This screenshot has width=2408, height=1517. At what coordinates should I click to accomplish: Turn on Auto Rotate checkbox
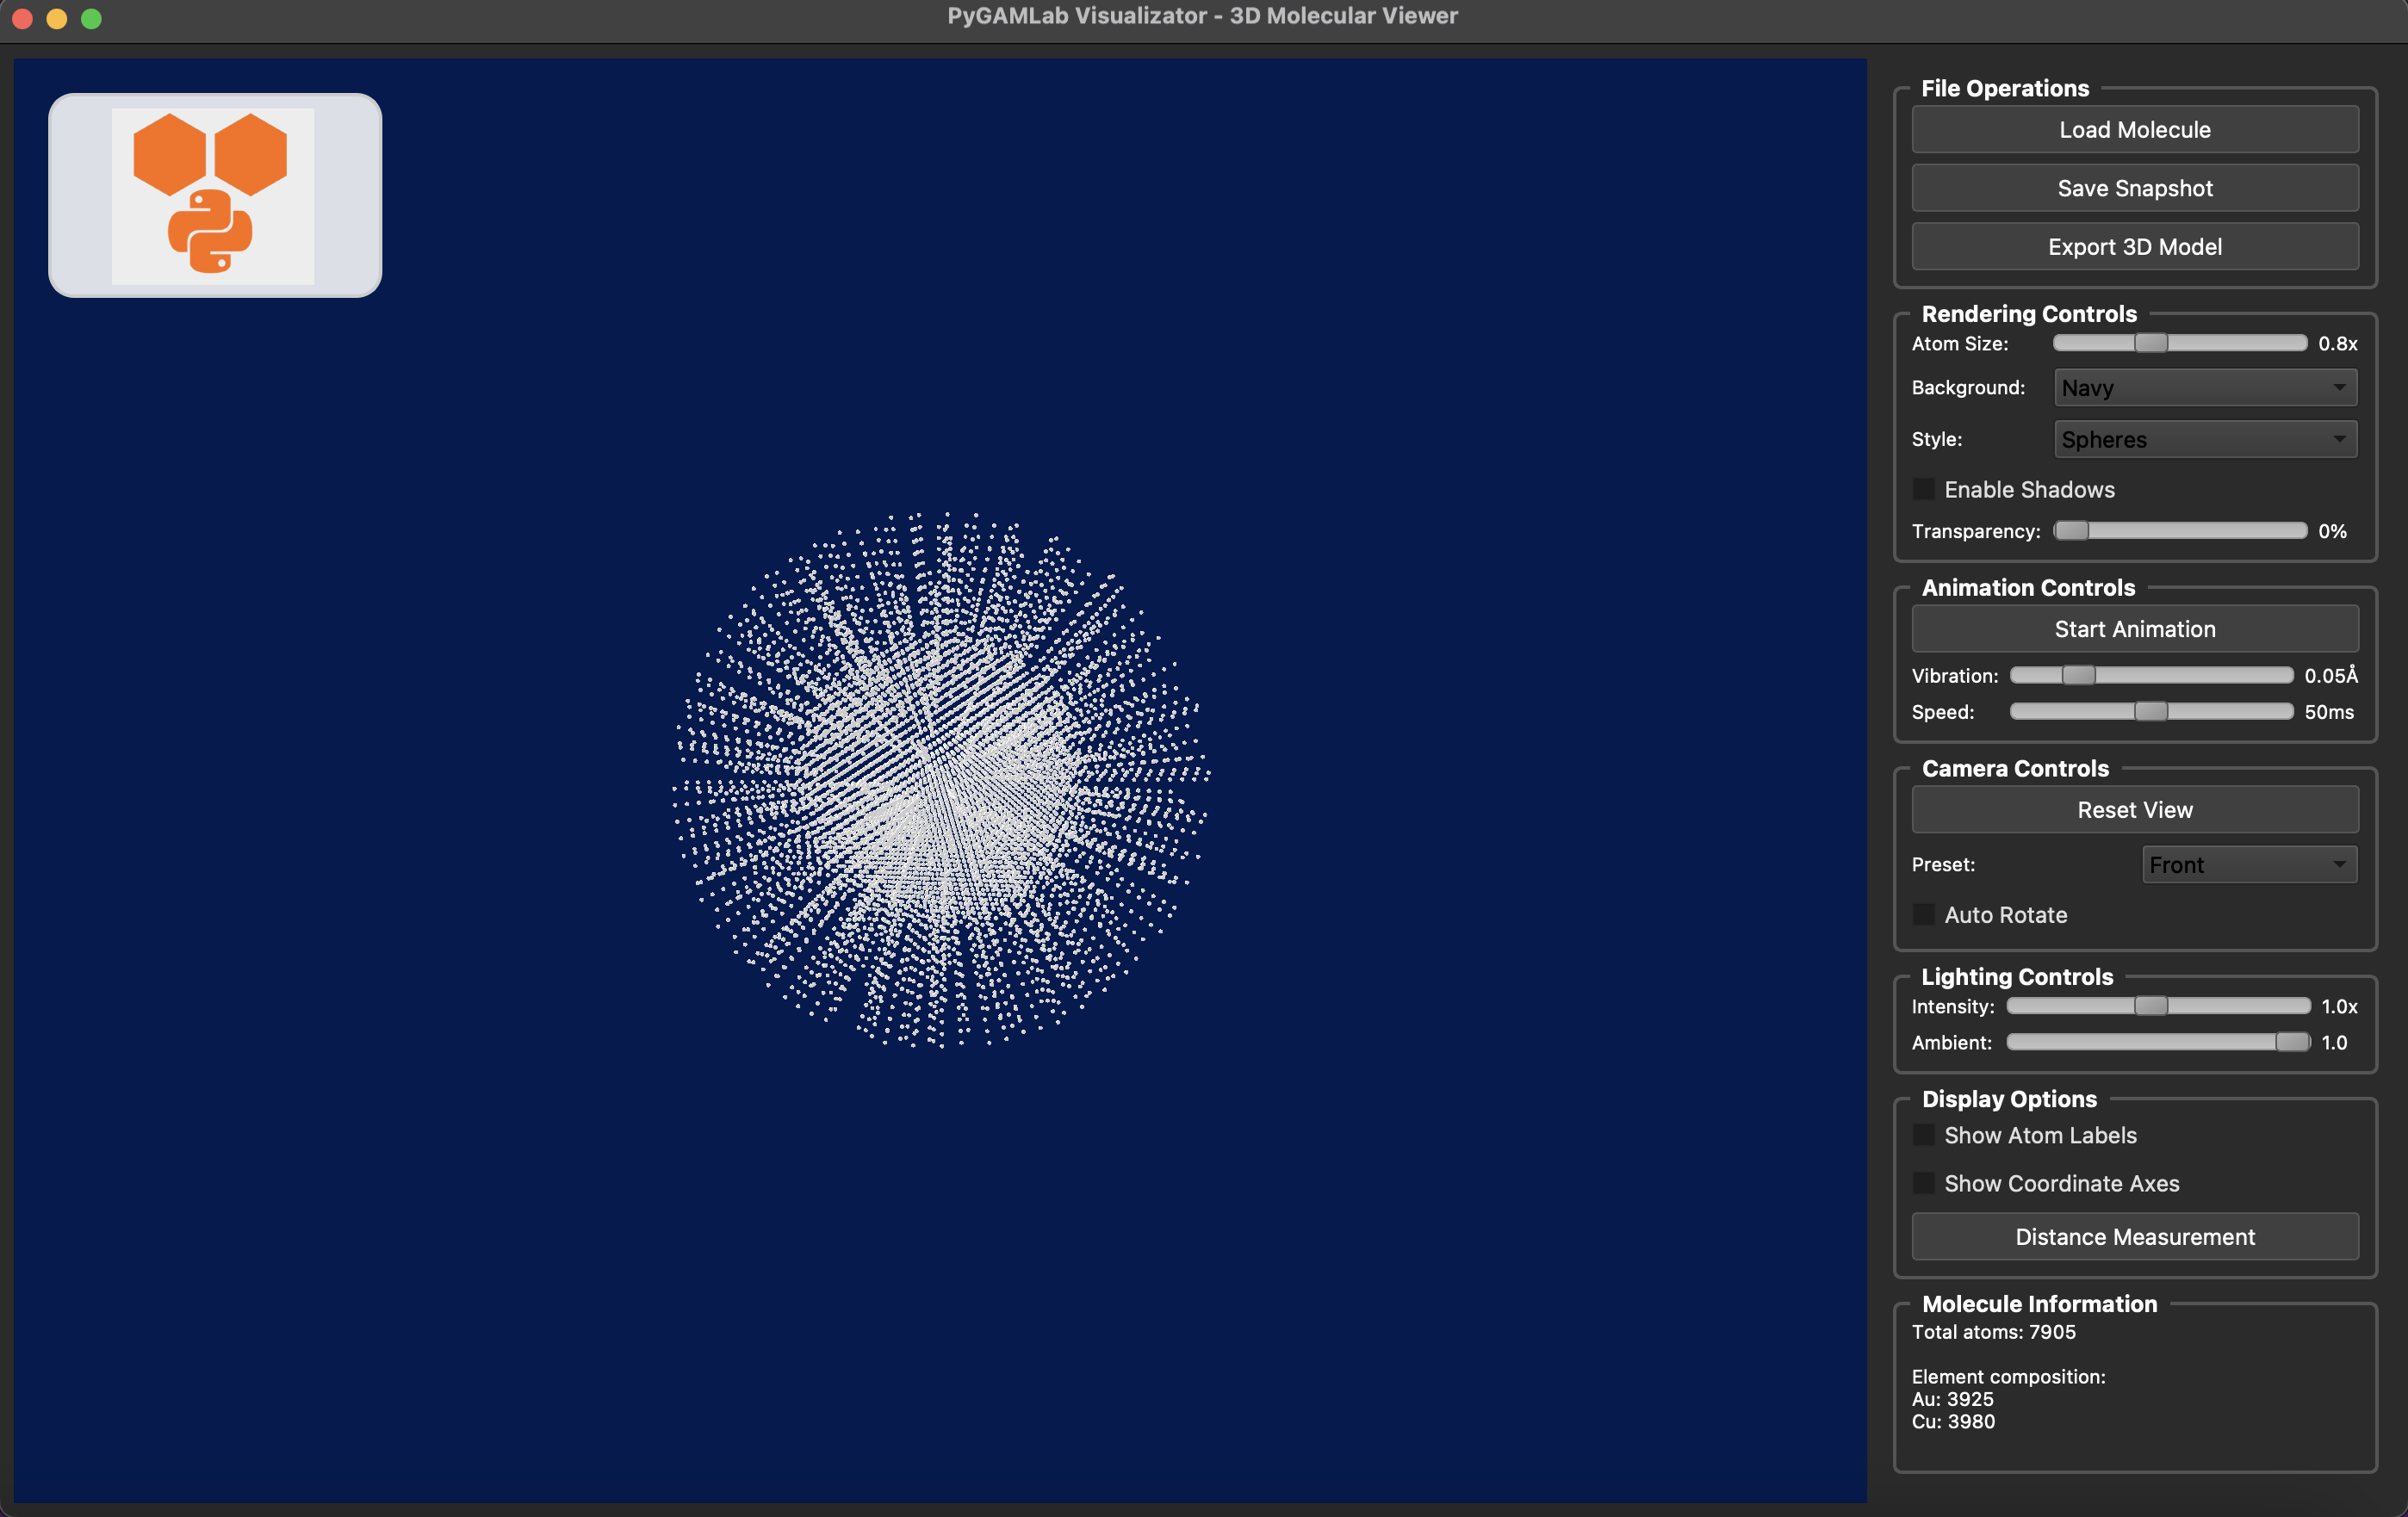1923,914
